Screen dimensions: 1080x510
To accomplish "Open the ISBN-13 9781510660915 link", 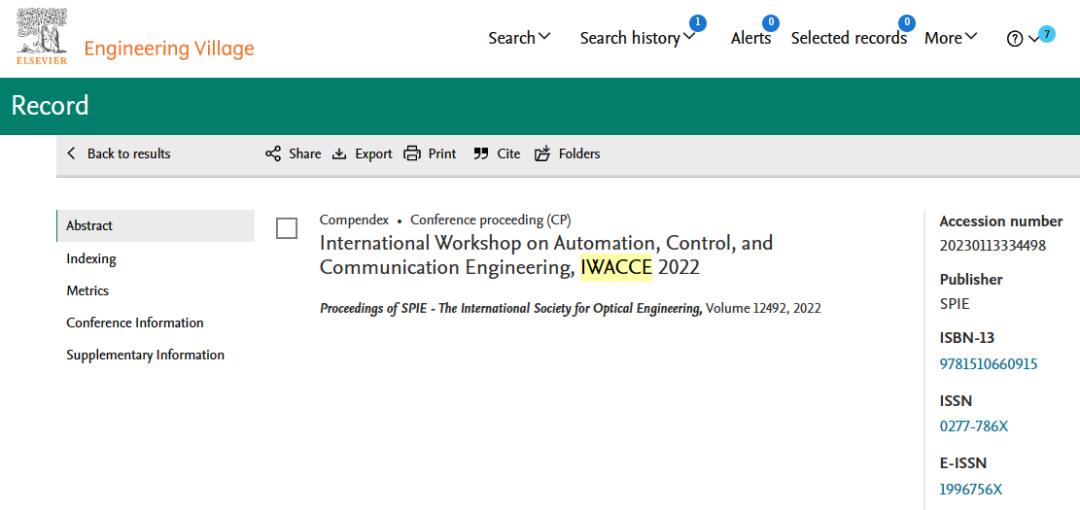I will pyautogui.click(x=988, y=364).
